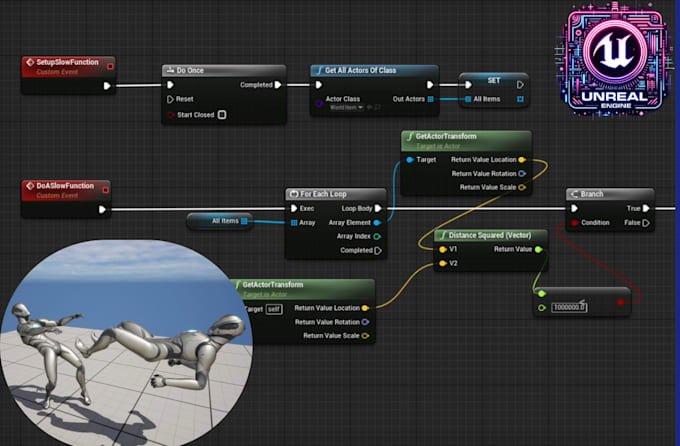The height and width of the screenshot is (446, 680).
Task: Click the 1000000.0 value input field
Action: [569, 307]
